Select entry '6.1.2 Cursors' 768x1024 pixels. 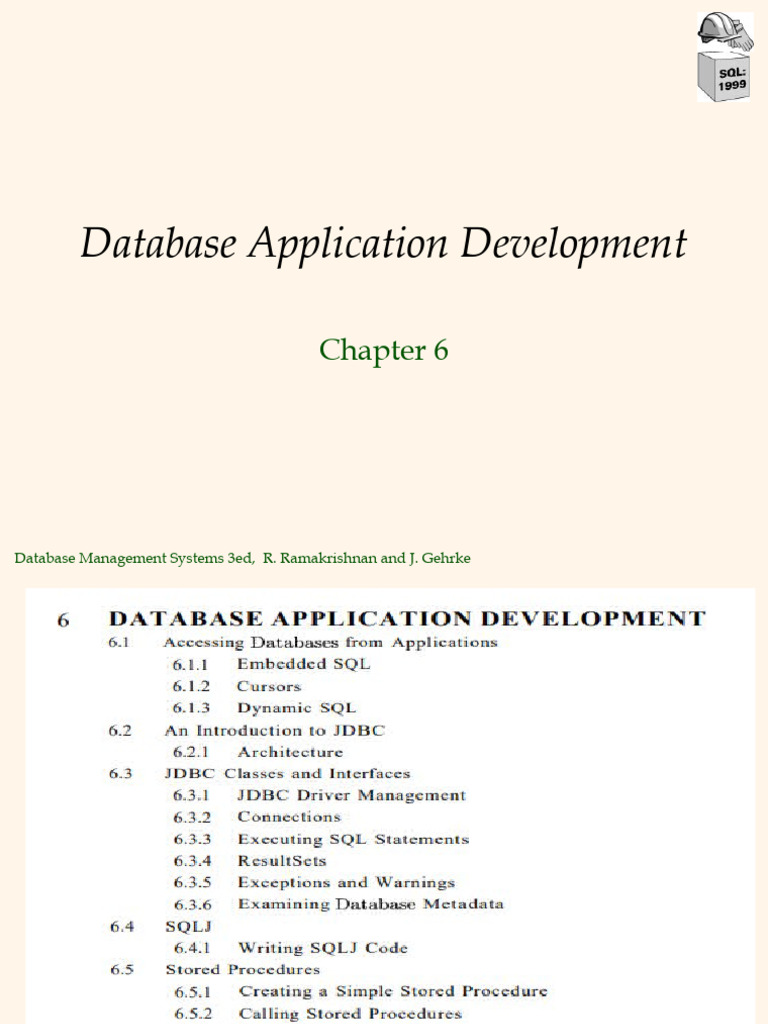tap(236, 686)
